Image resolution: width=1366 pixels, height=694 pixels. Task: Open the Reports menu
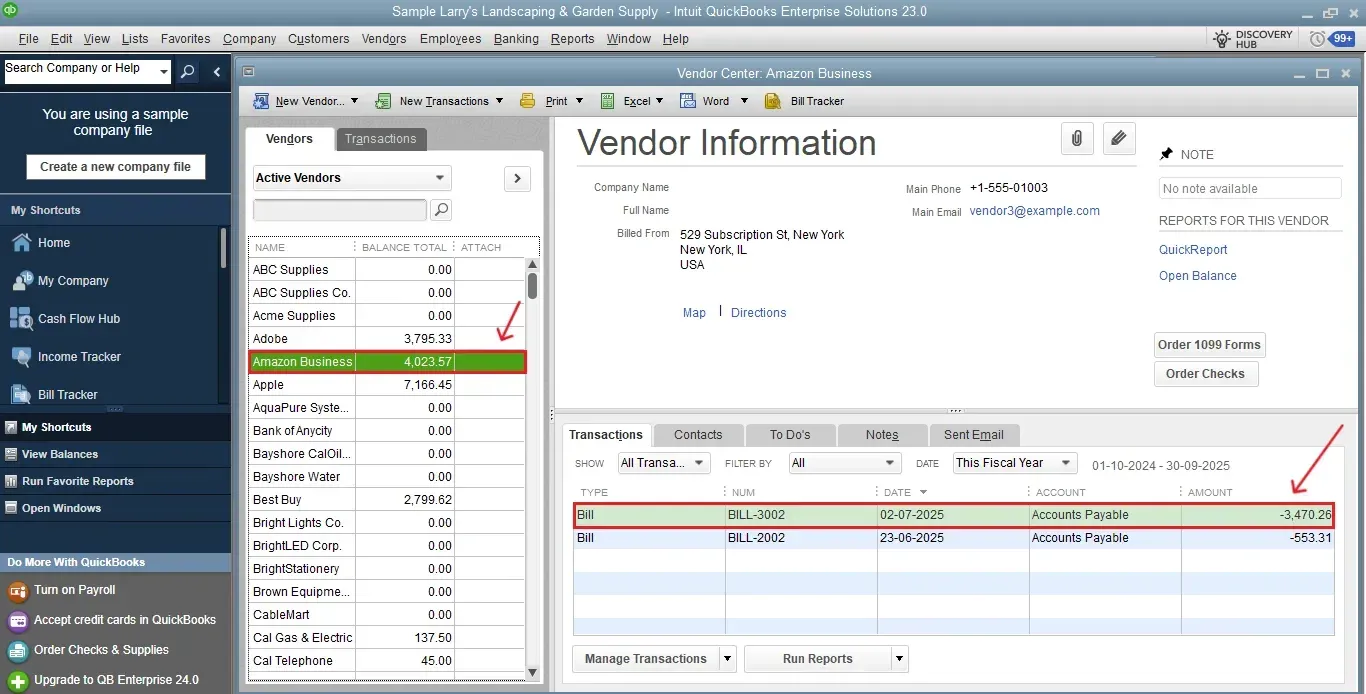(572, 39)
